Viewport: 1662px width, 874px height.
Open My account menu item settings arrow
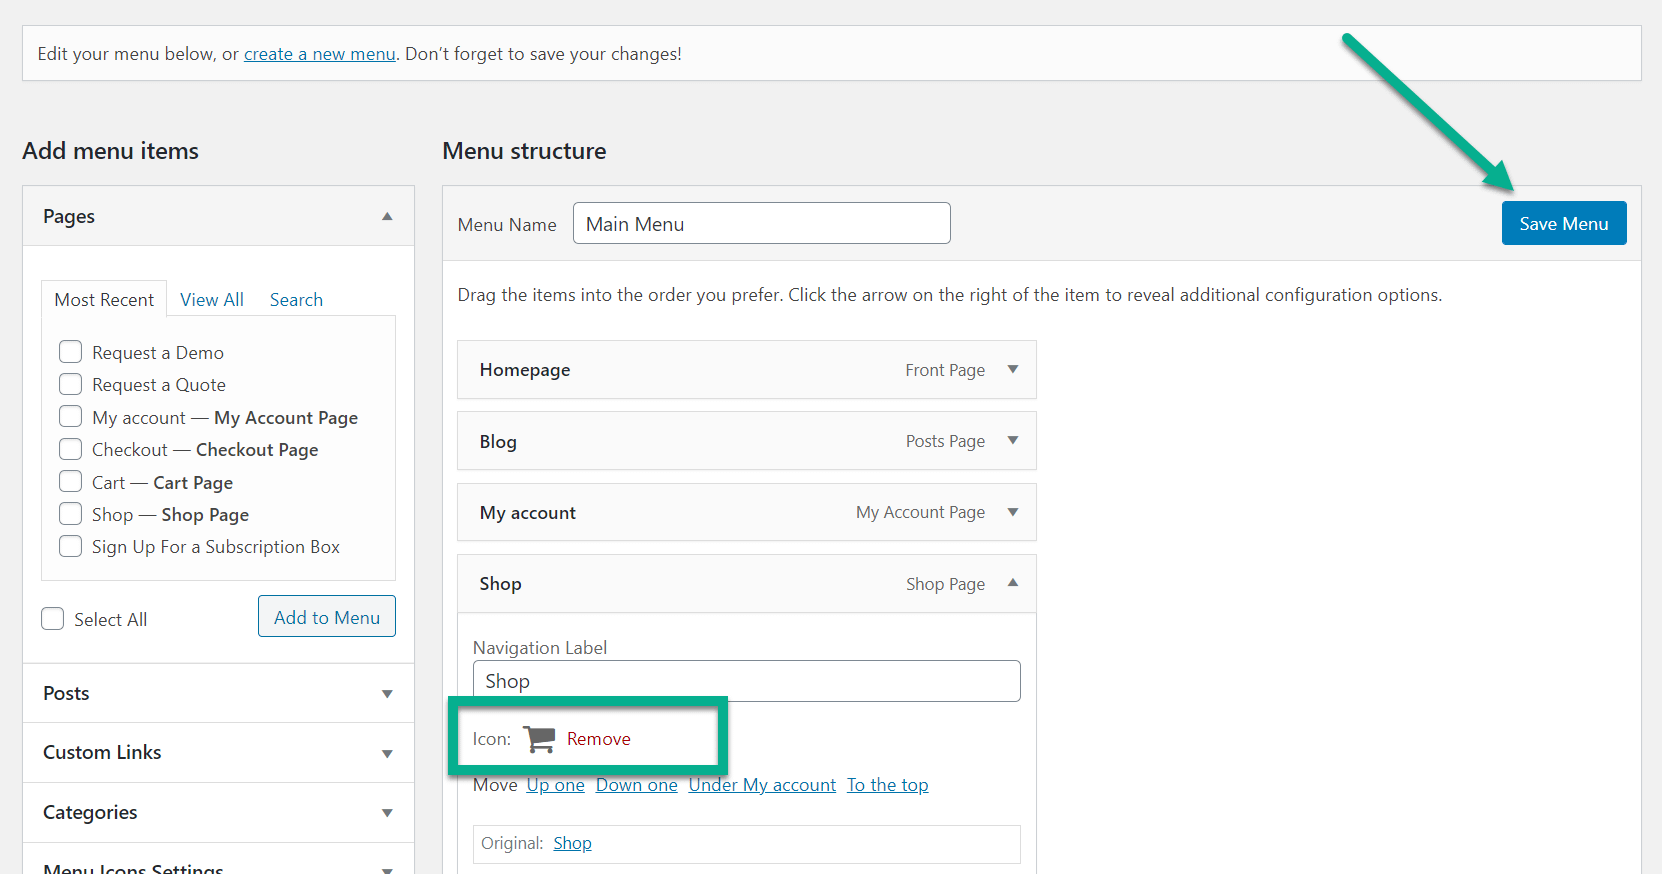[x=1012, y=512]
